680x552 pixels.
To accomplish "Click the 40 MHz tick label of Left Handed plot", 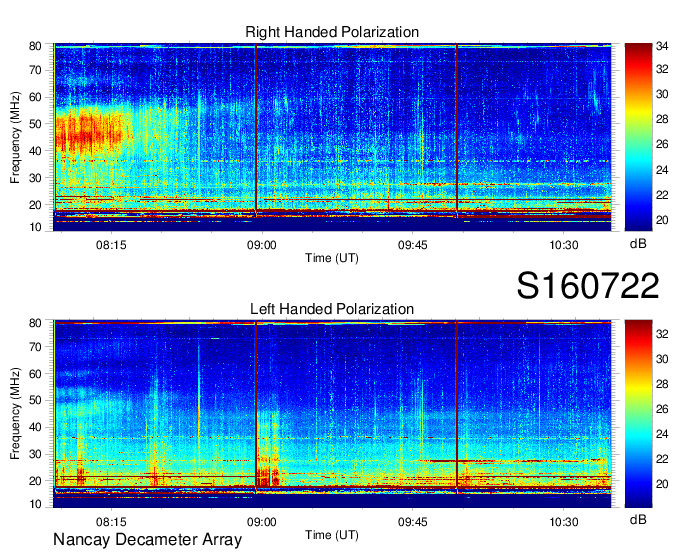I will pos(35,427).
